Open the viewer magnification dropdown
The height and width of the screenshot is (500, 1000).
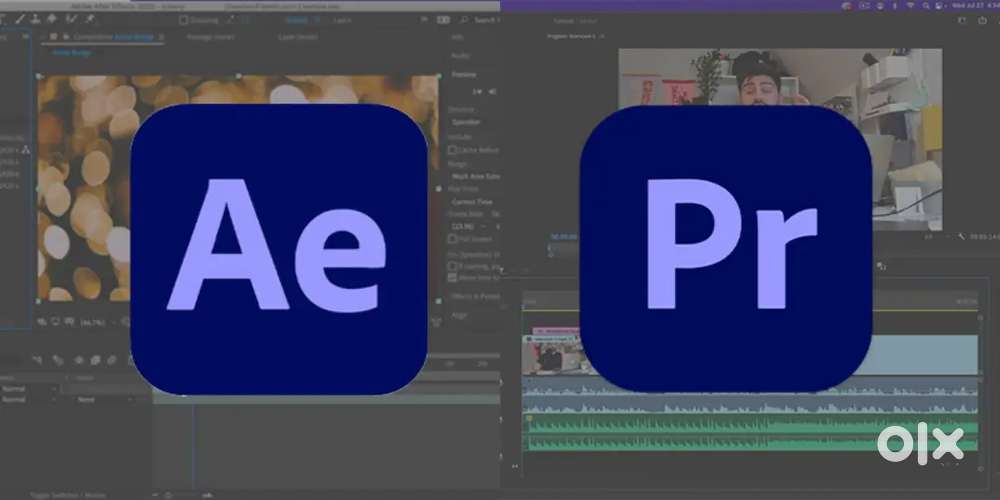click(x=96, y=323)
